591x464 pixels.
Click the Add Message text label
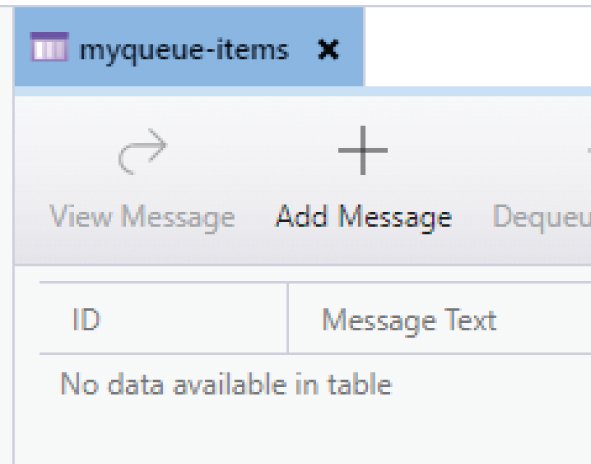click(x=364, y=217)
